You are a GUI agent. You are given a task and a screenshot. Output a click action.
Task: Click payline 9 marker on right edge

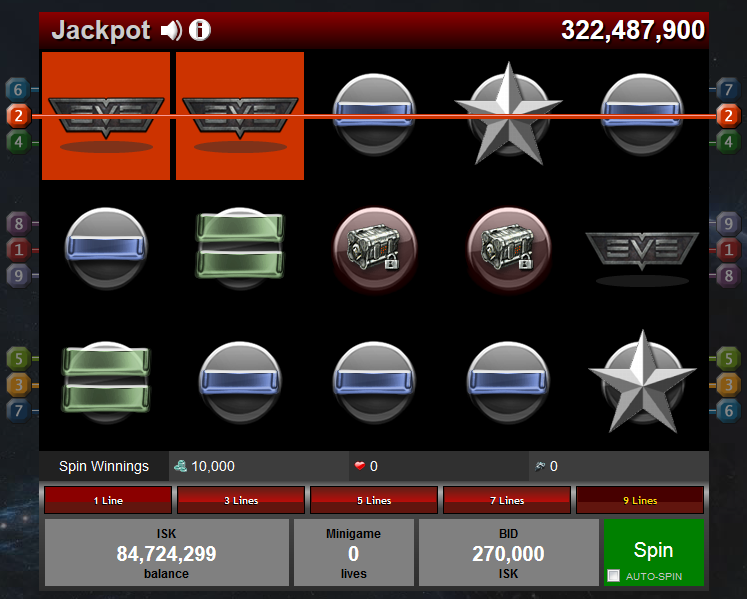tap(728, 223)
